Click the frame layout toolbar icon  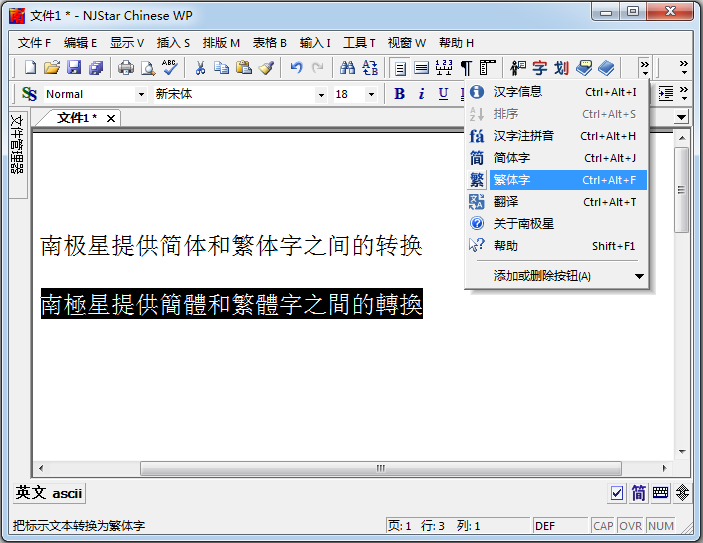click(487, 68)
